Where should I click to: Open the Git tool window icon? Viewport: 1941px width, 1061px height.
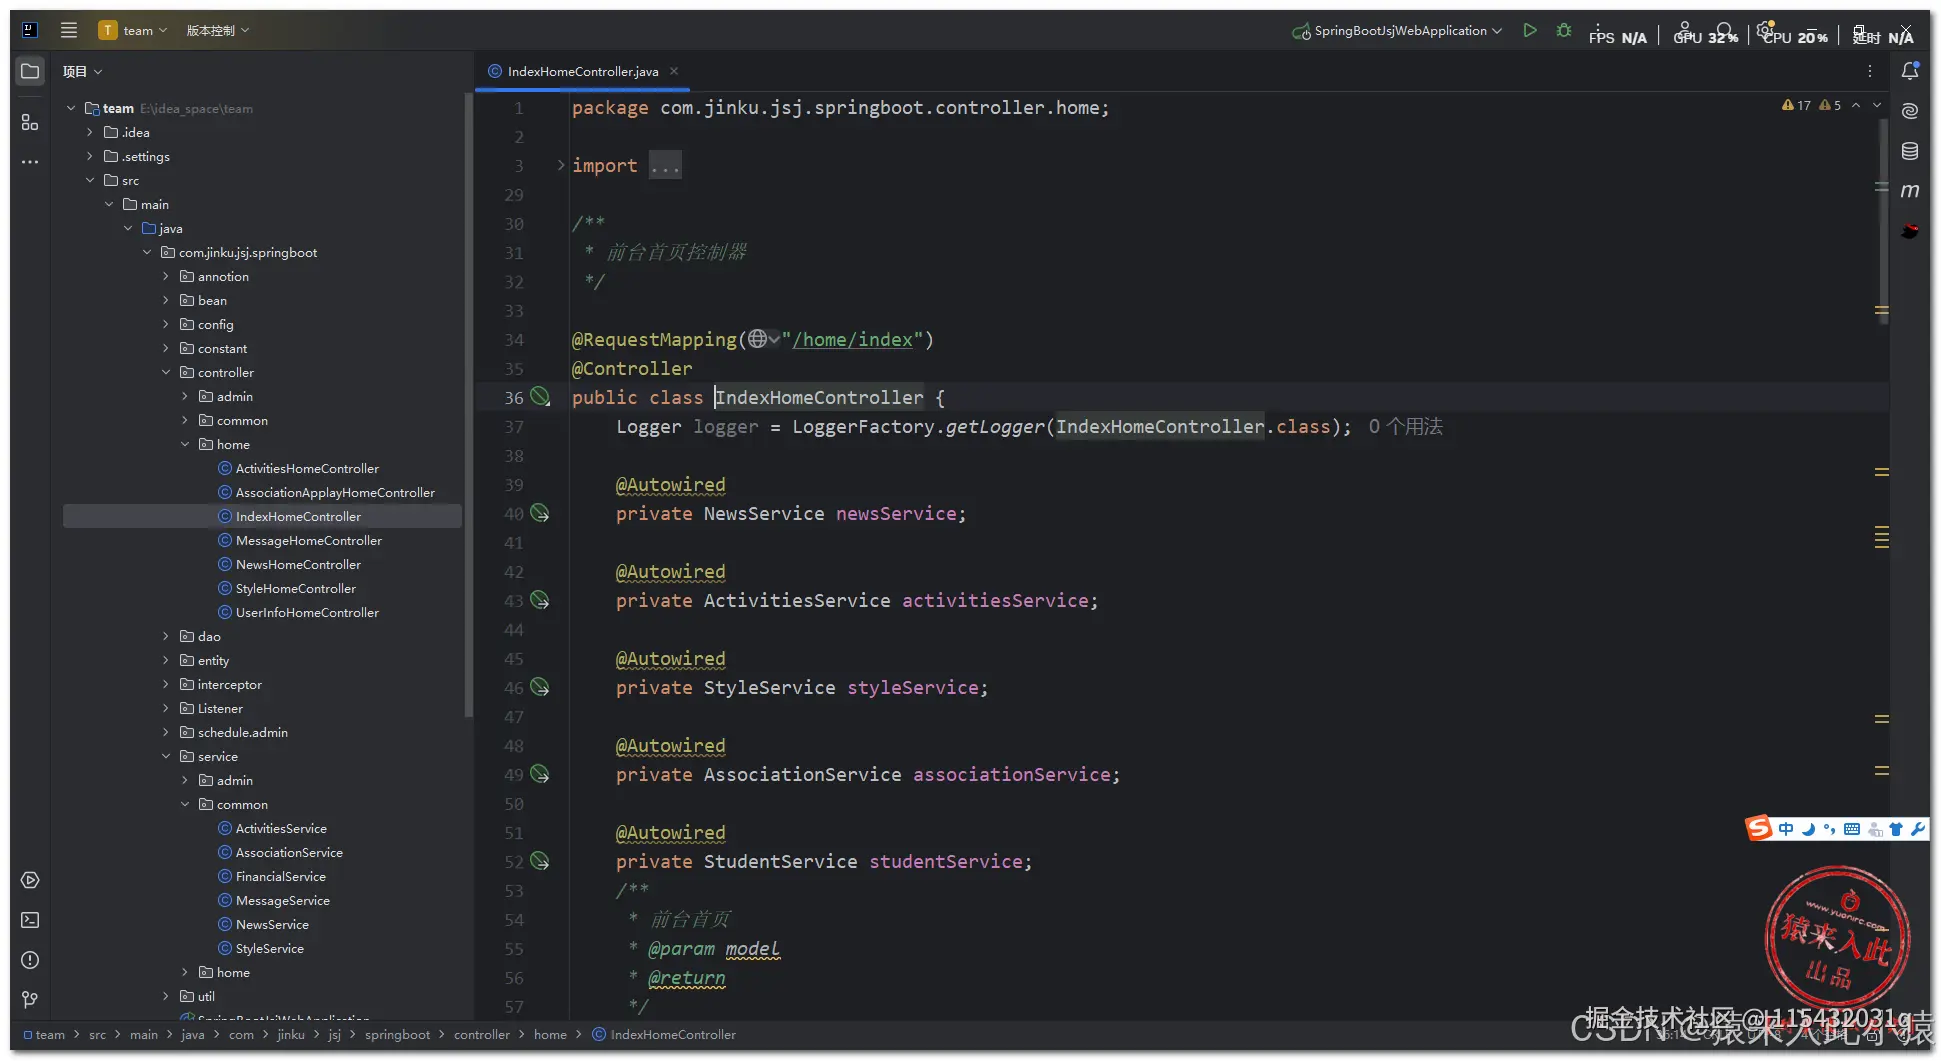30,999
